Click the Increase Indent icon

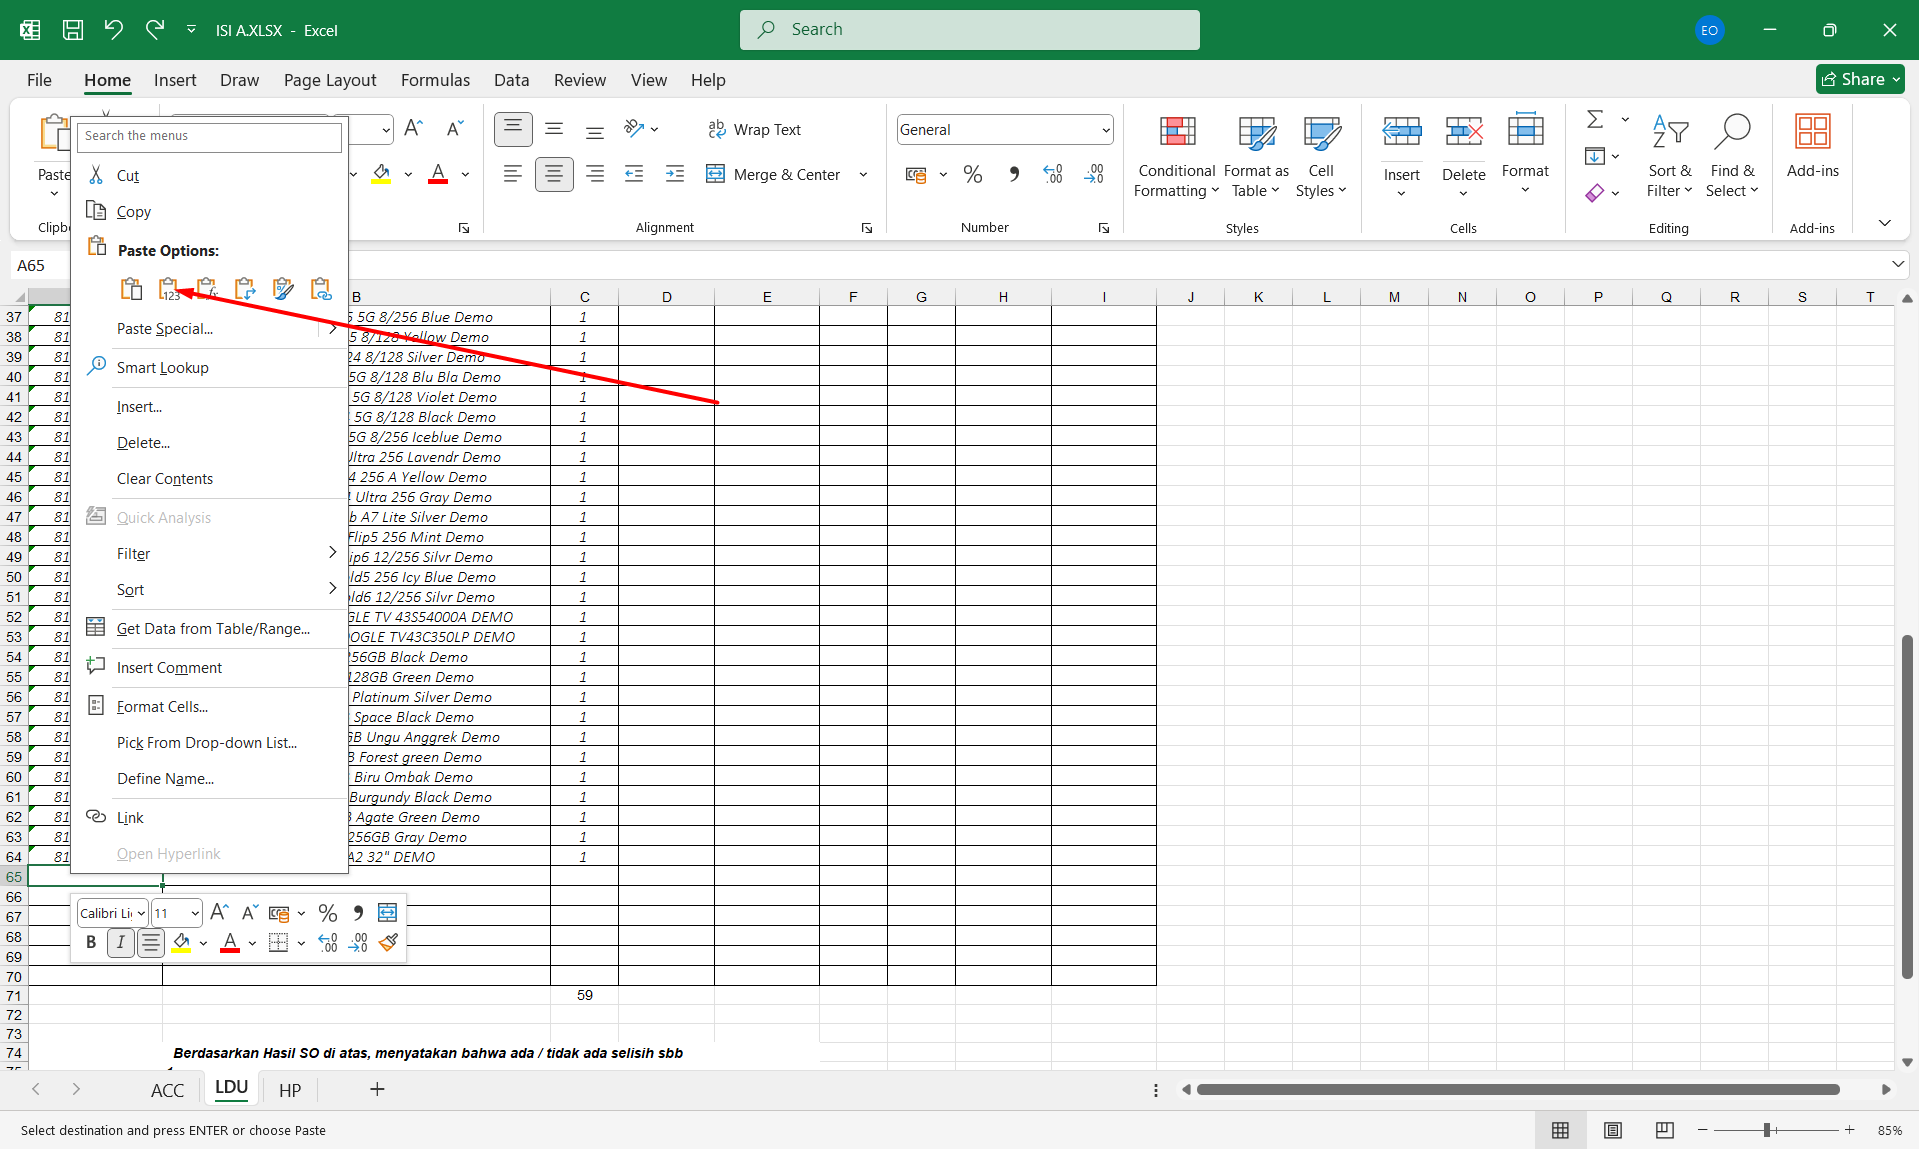click(x=675, y=175)
